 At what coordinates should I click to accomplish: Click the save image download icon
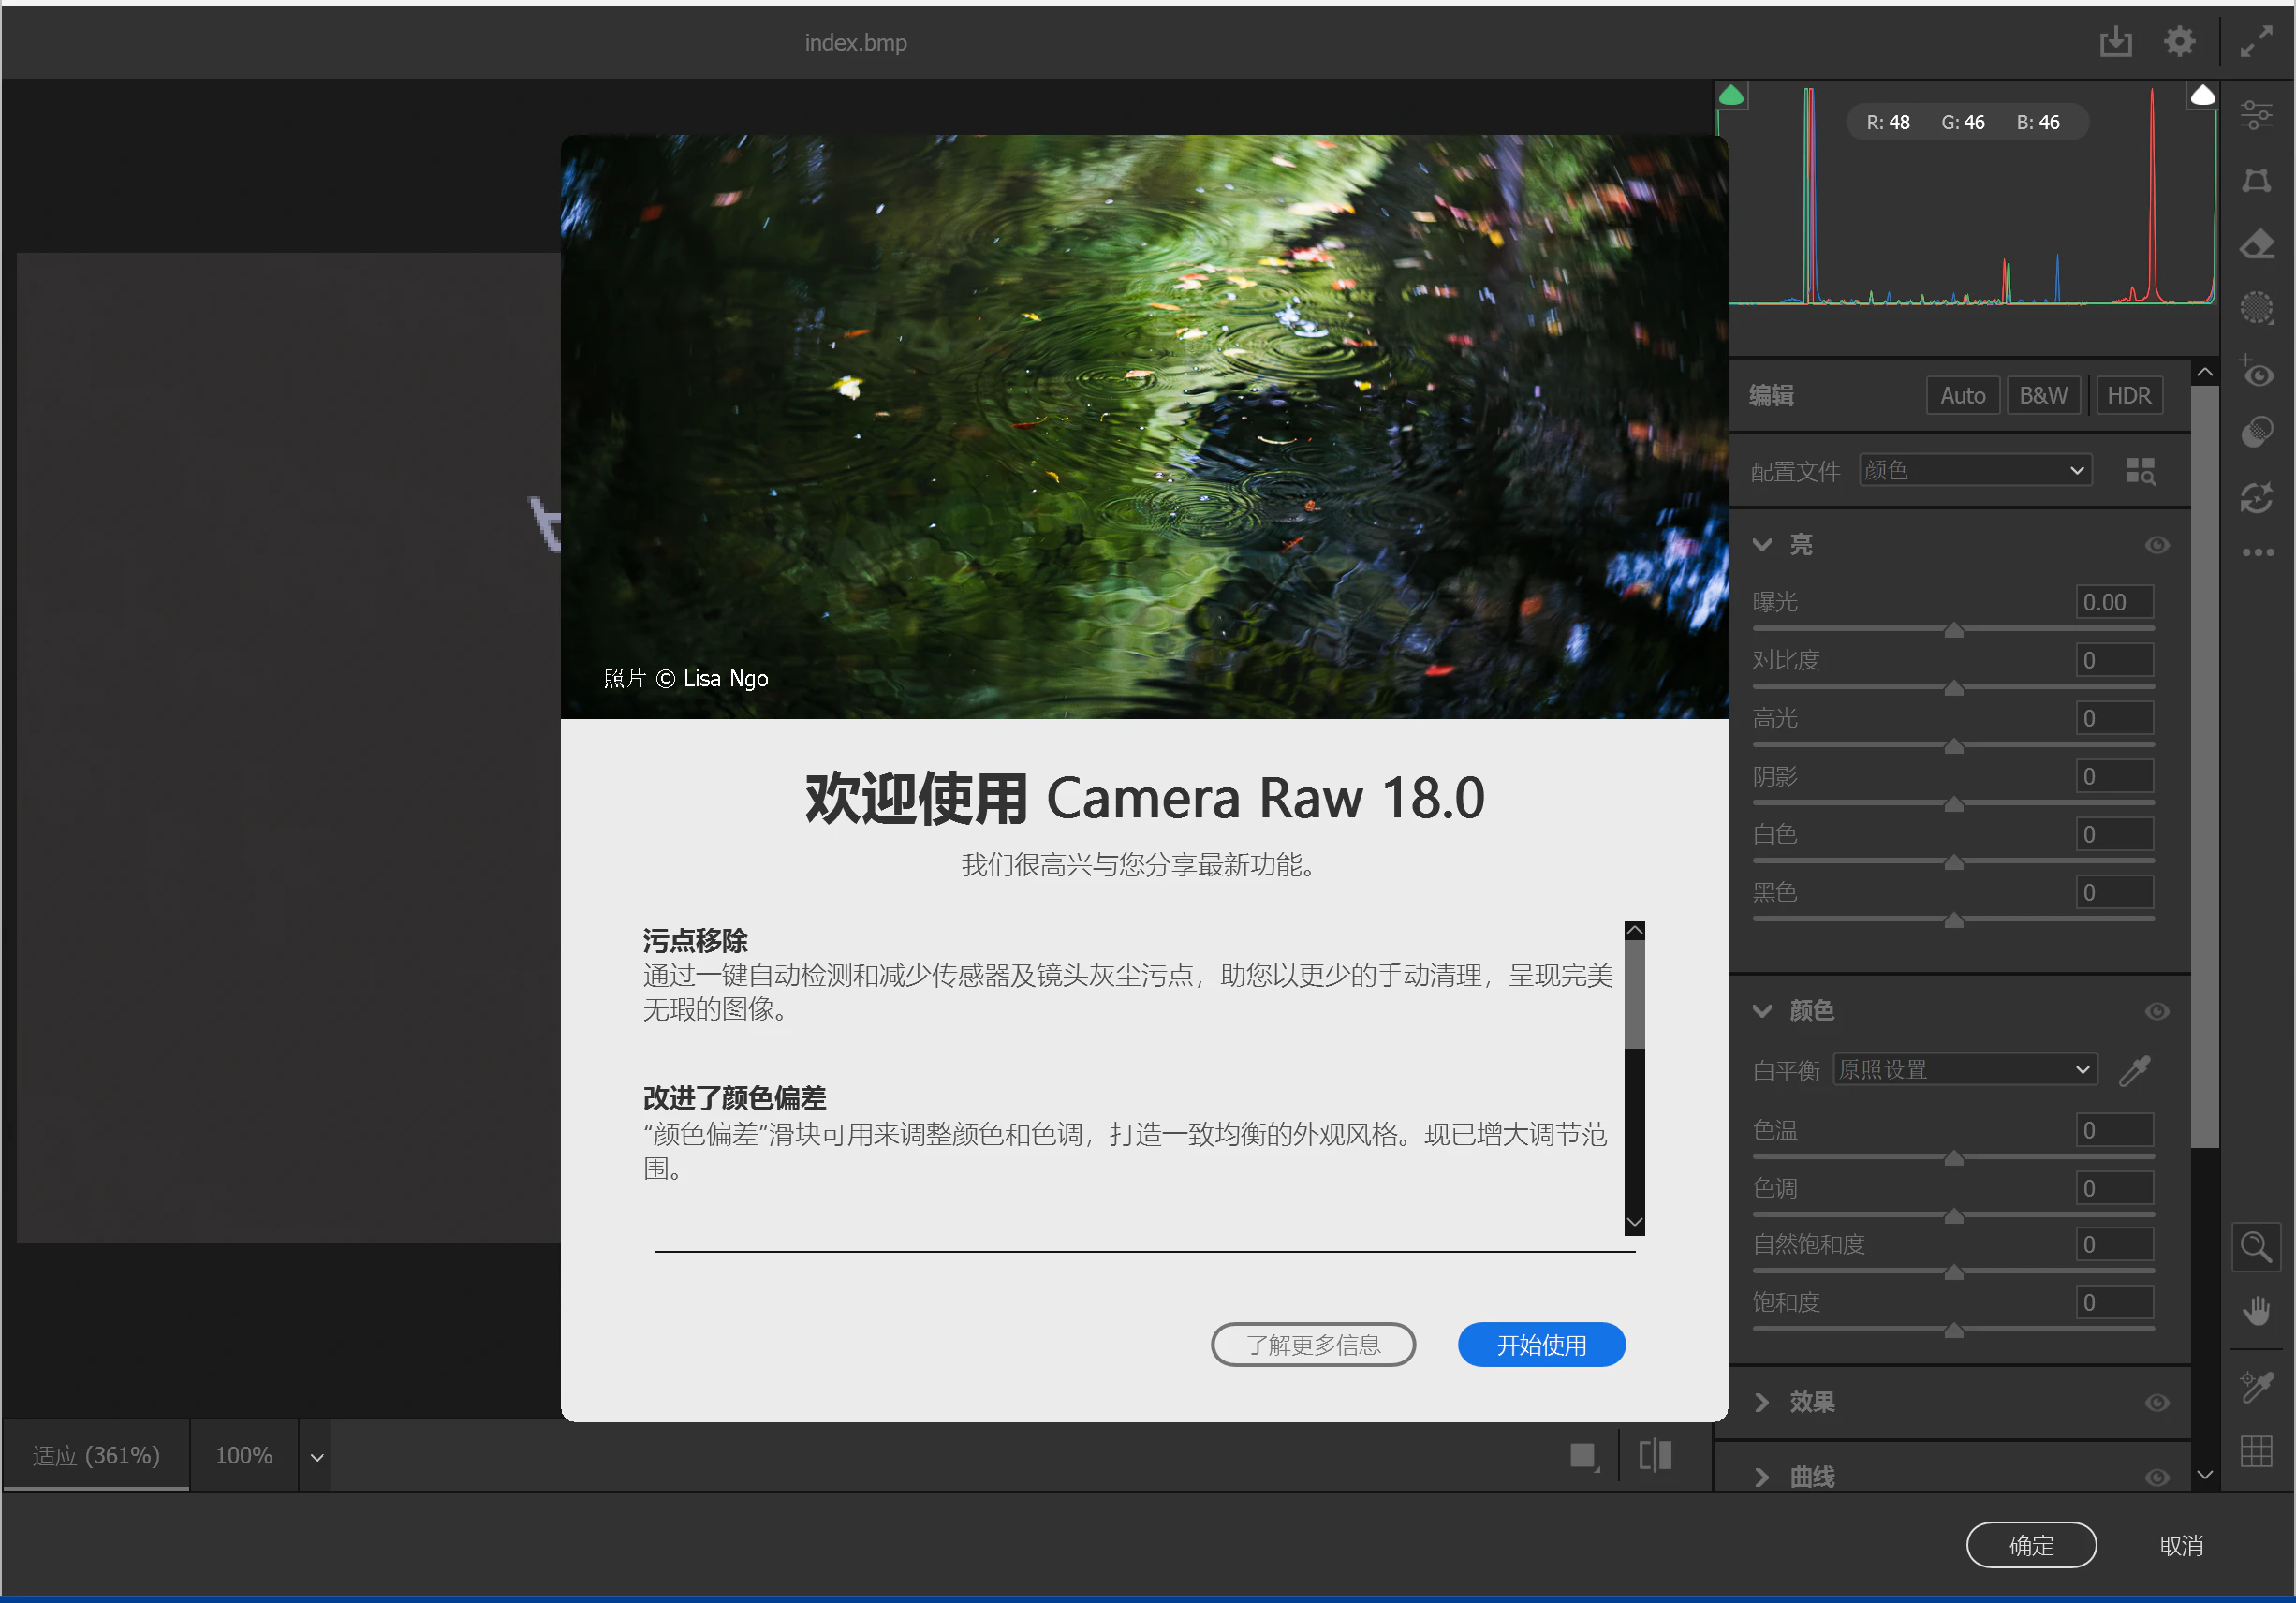pyautogui.click(x=2115, y=42)
